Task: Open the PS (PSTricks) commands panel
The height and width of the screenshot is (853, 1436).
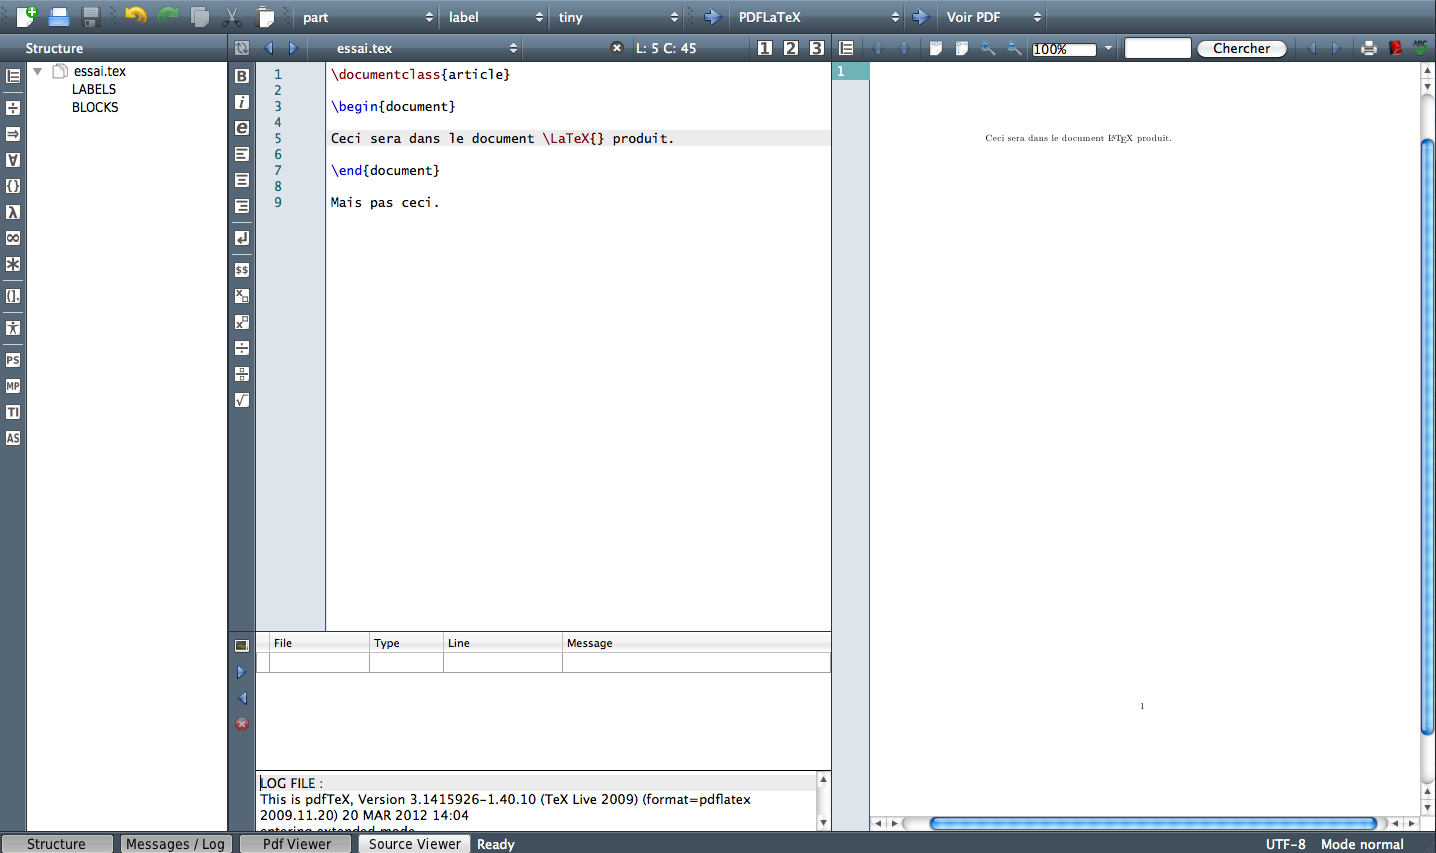Action: pos(13,360)
